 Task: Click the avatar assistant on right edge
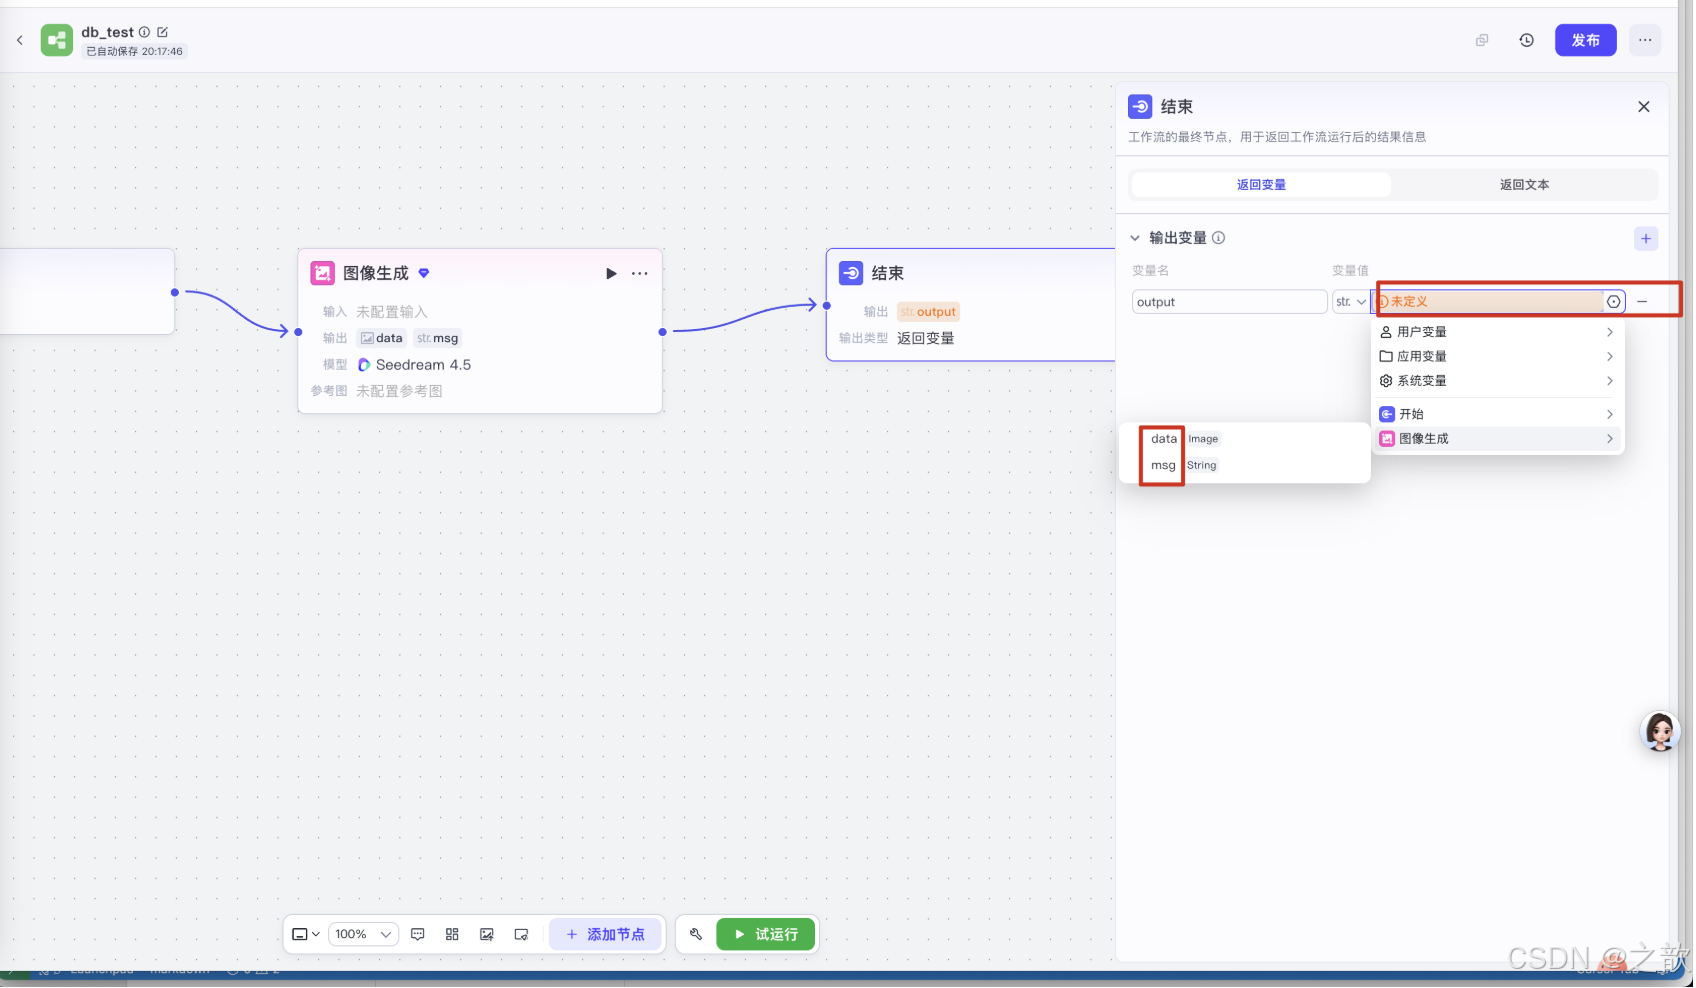(x=1660, y=732)
